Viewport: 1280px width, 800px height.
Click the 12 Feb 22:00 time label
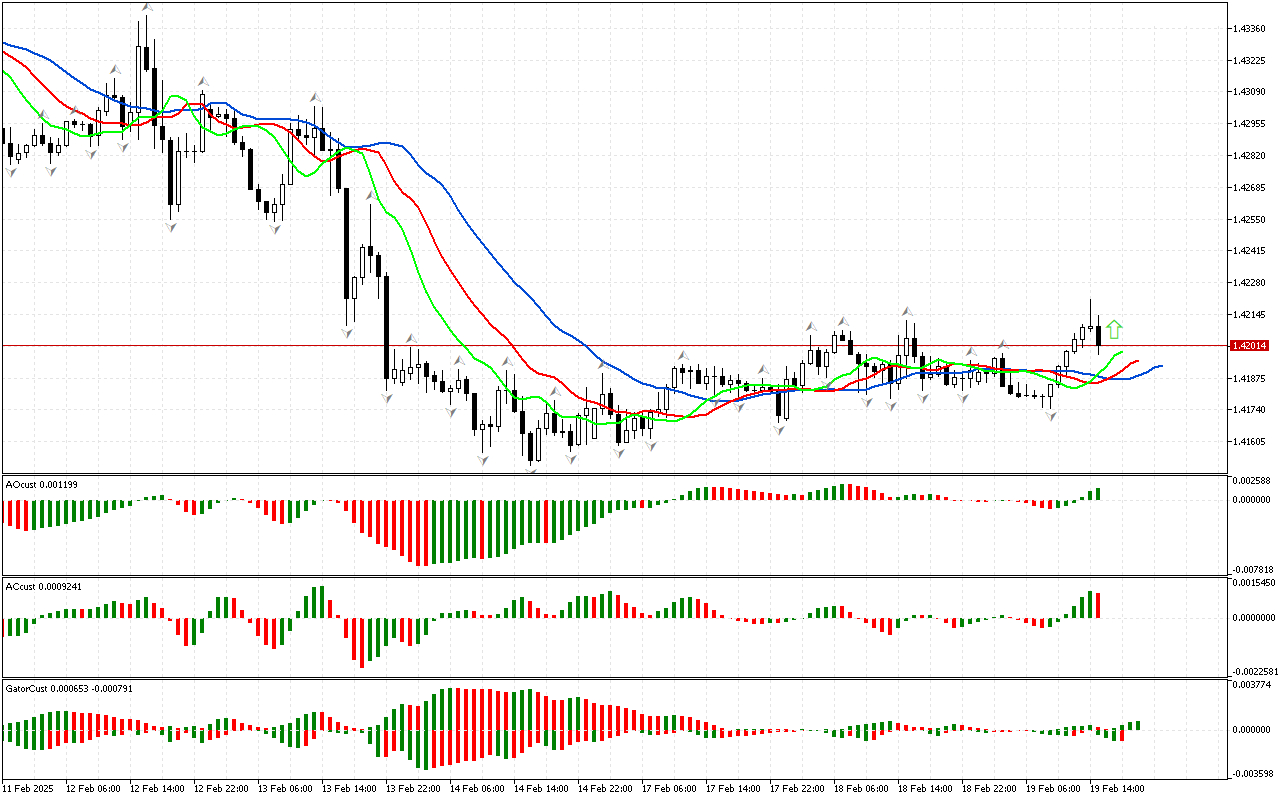pyautogui.click(x=222, y=789)
